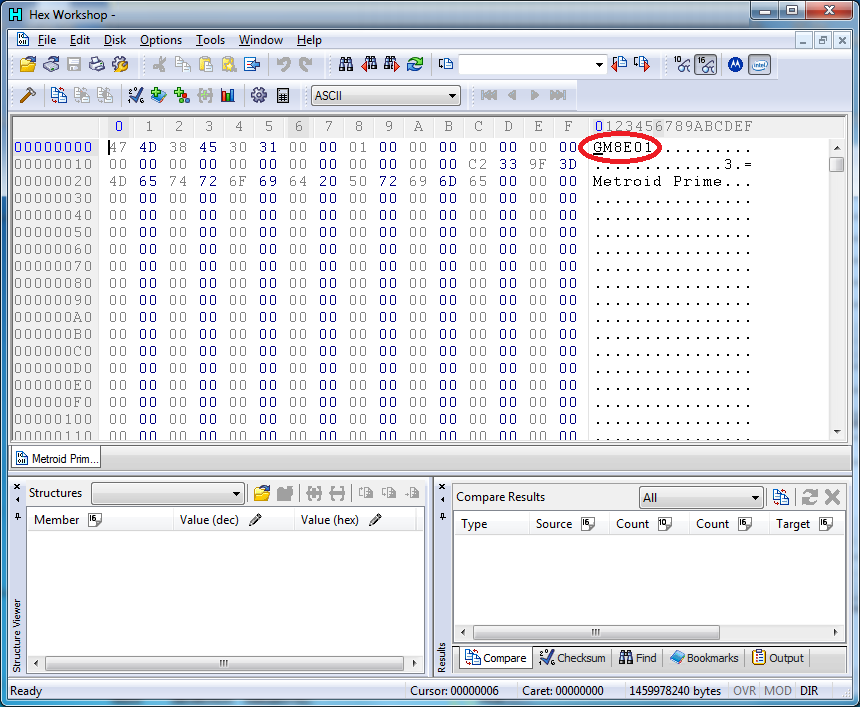Select Motorola big-endian byte order icon
Screen dimensions: 860x707
[x=735, y=65]
